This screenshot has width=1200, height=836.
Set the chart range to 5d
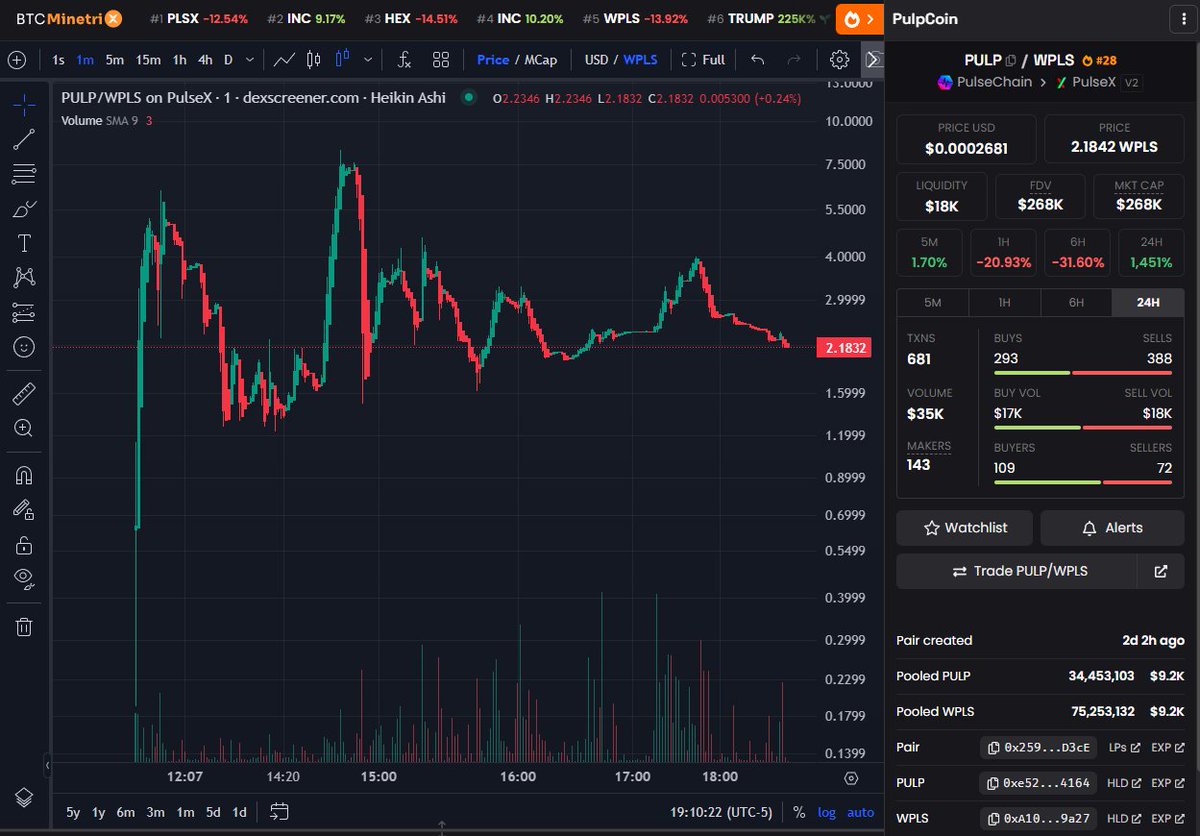pos(213,812)
